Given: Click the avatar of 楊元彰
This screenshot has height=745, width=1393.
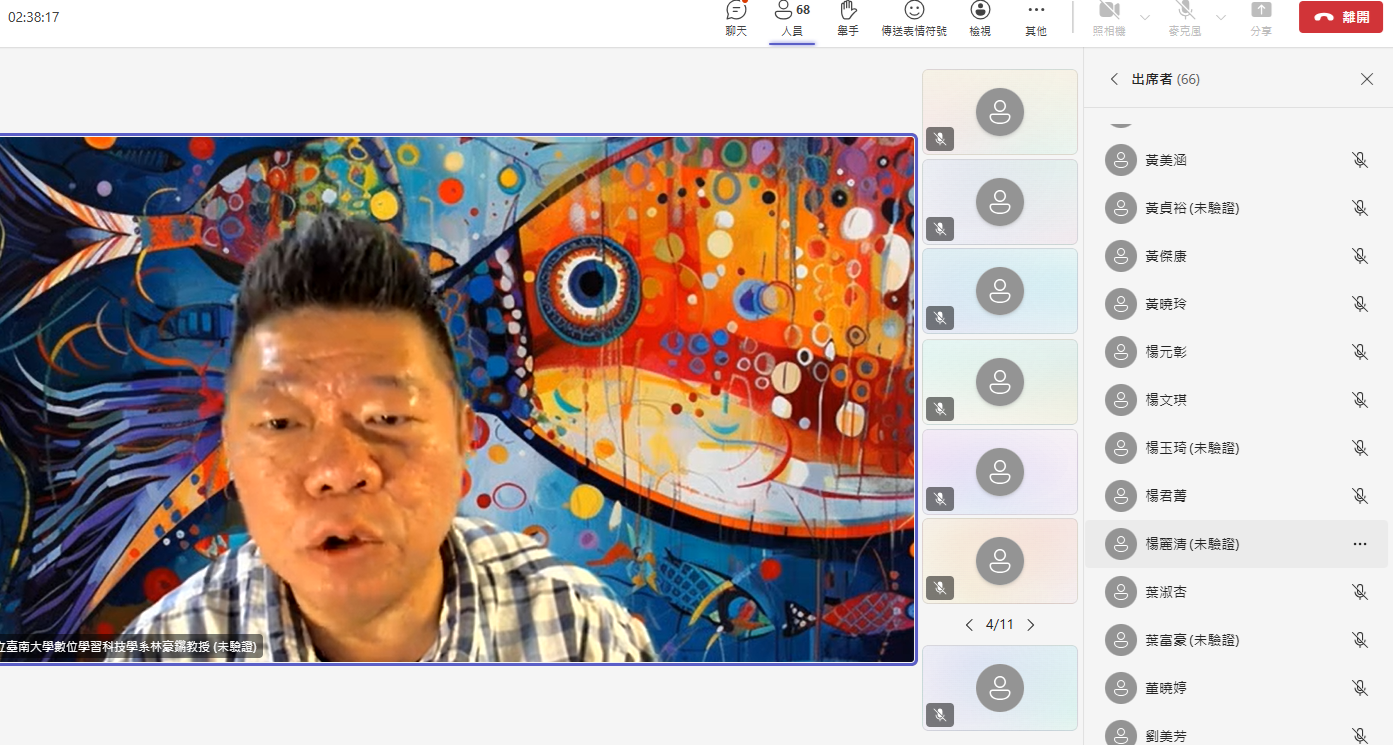Looking at the screenshot, I should pos(1121,352).
